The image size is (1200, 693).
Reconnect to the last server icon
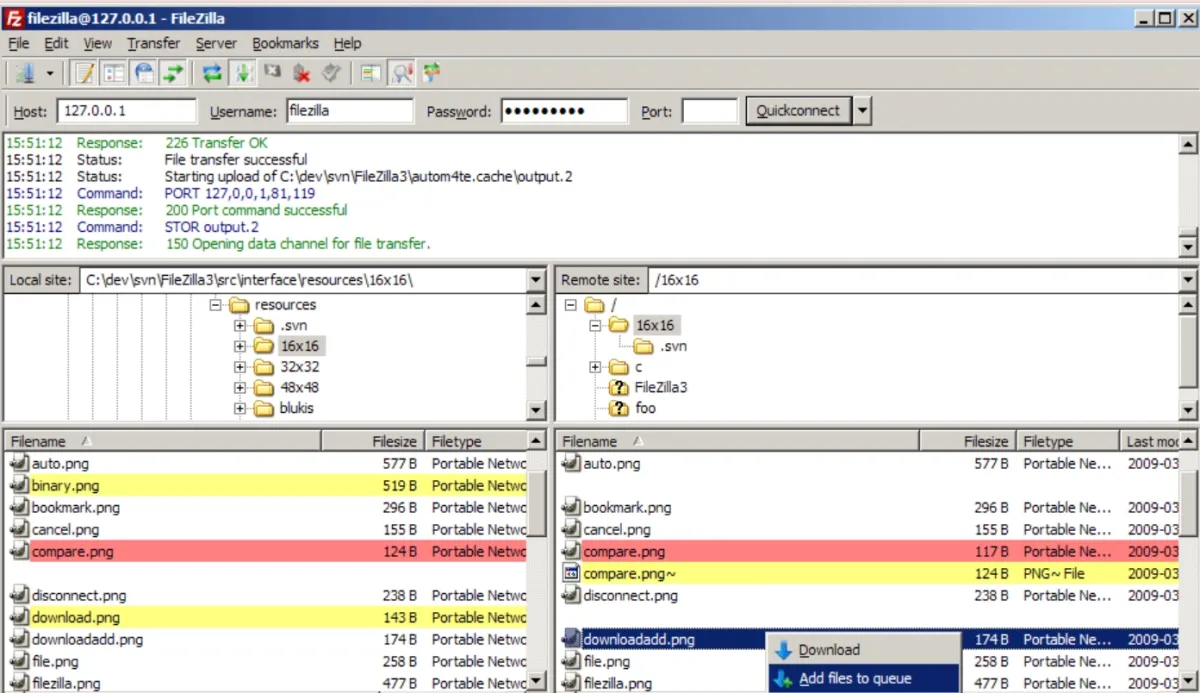[x=332, y=73]
